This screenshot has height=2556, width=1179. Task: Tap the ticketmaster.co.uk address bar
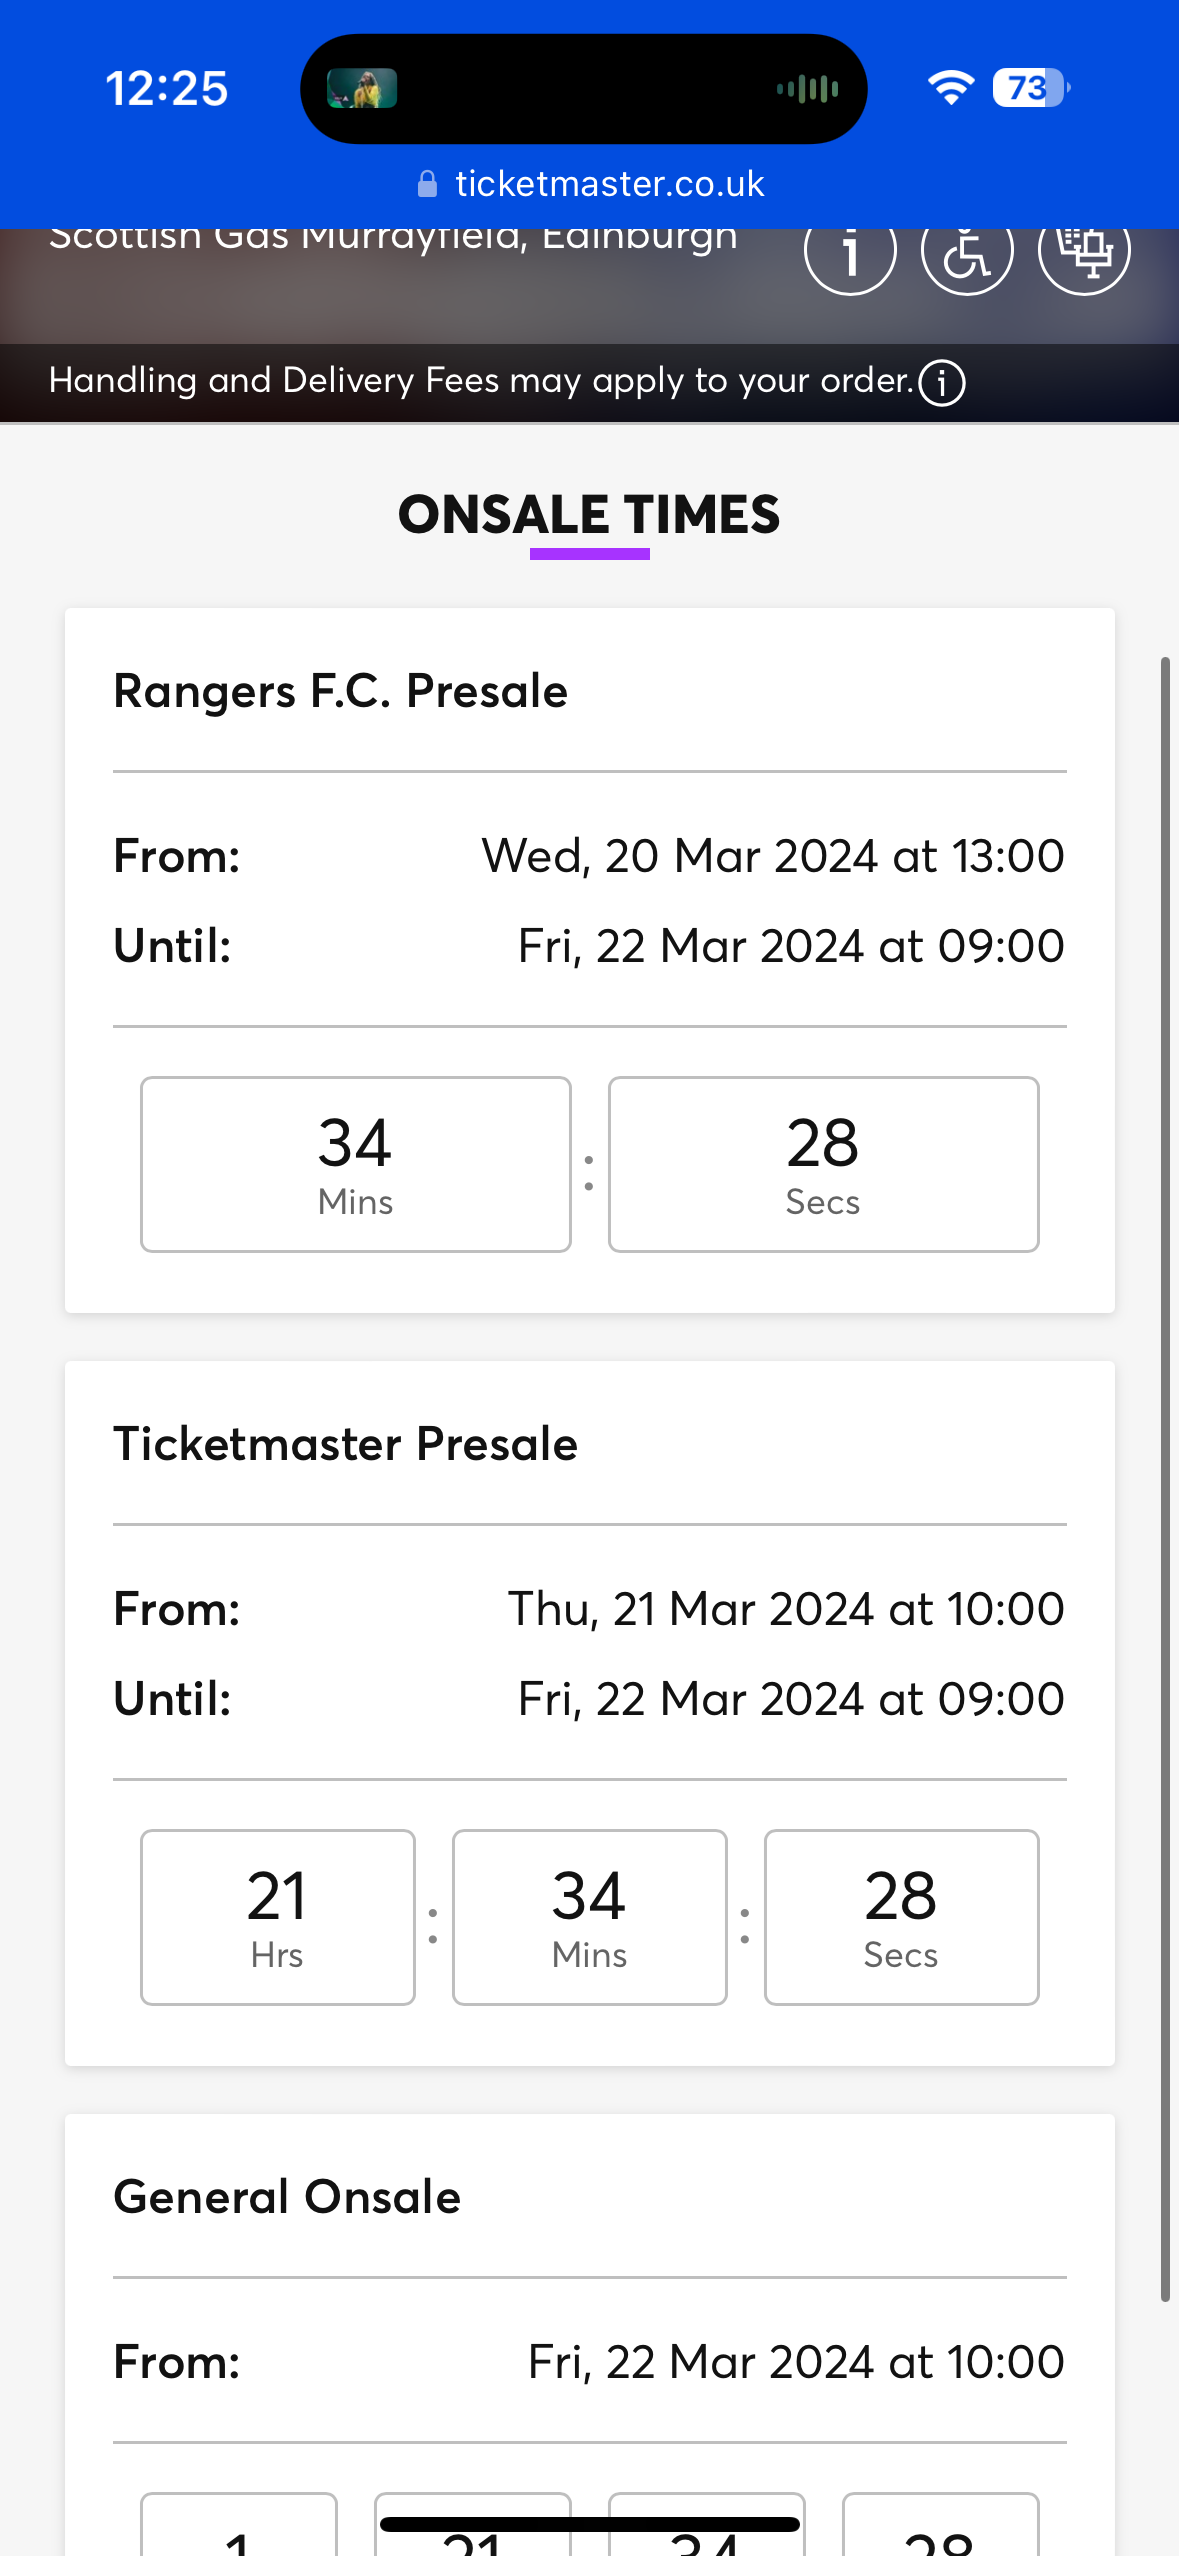coord(609,184)
